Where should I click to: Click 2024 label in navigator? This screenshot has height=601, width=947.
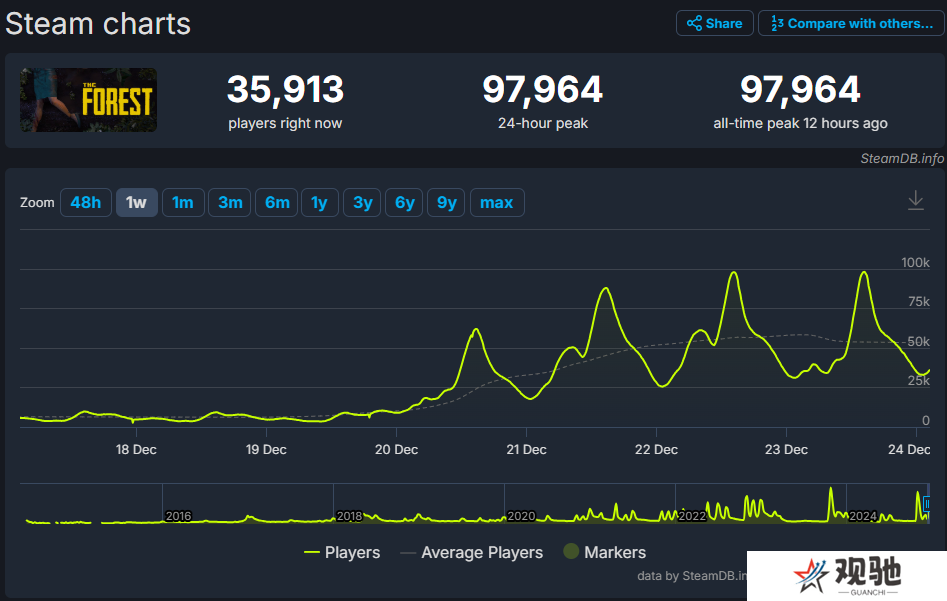coord(863,516)
